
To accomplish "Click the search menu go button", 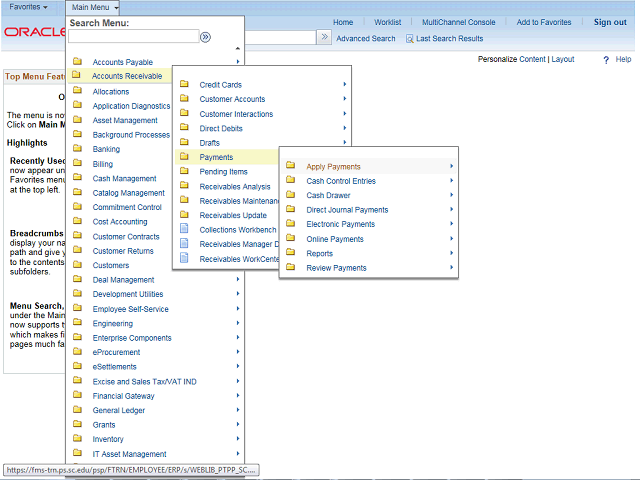I will pyautogui.click(x=205, y=37).
